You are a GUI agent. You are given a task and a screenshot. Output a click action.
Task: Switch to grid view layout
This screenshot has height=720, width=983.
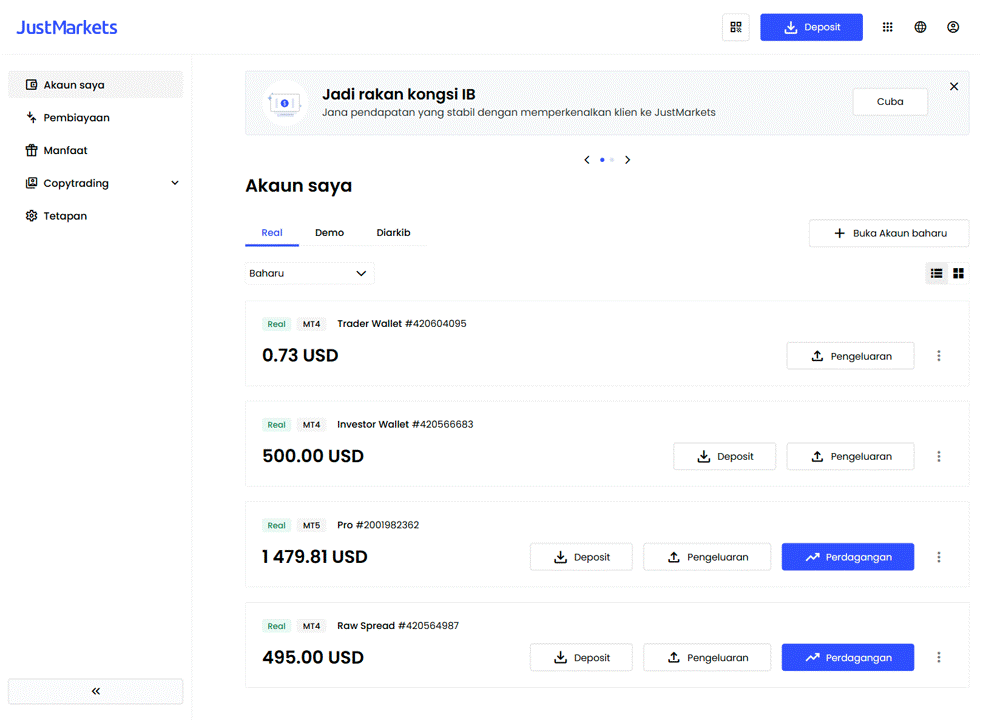click(958, 273)
